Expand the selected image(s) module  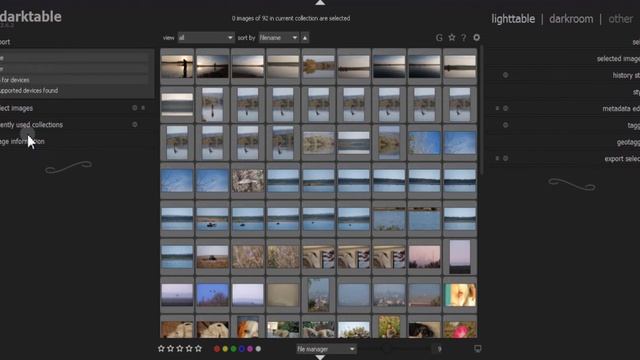(x=618, y=59)
